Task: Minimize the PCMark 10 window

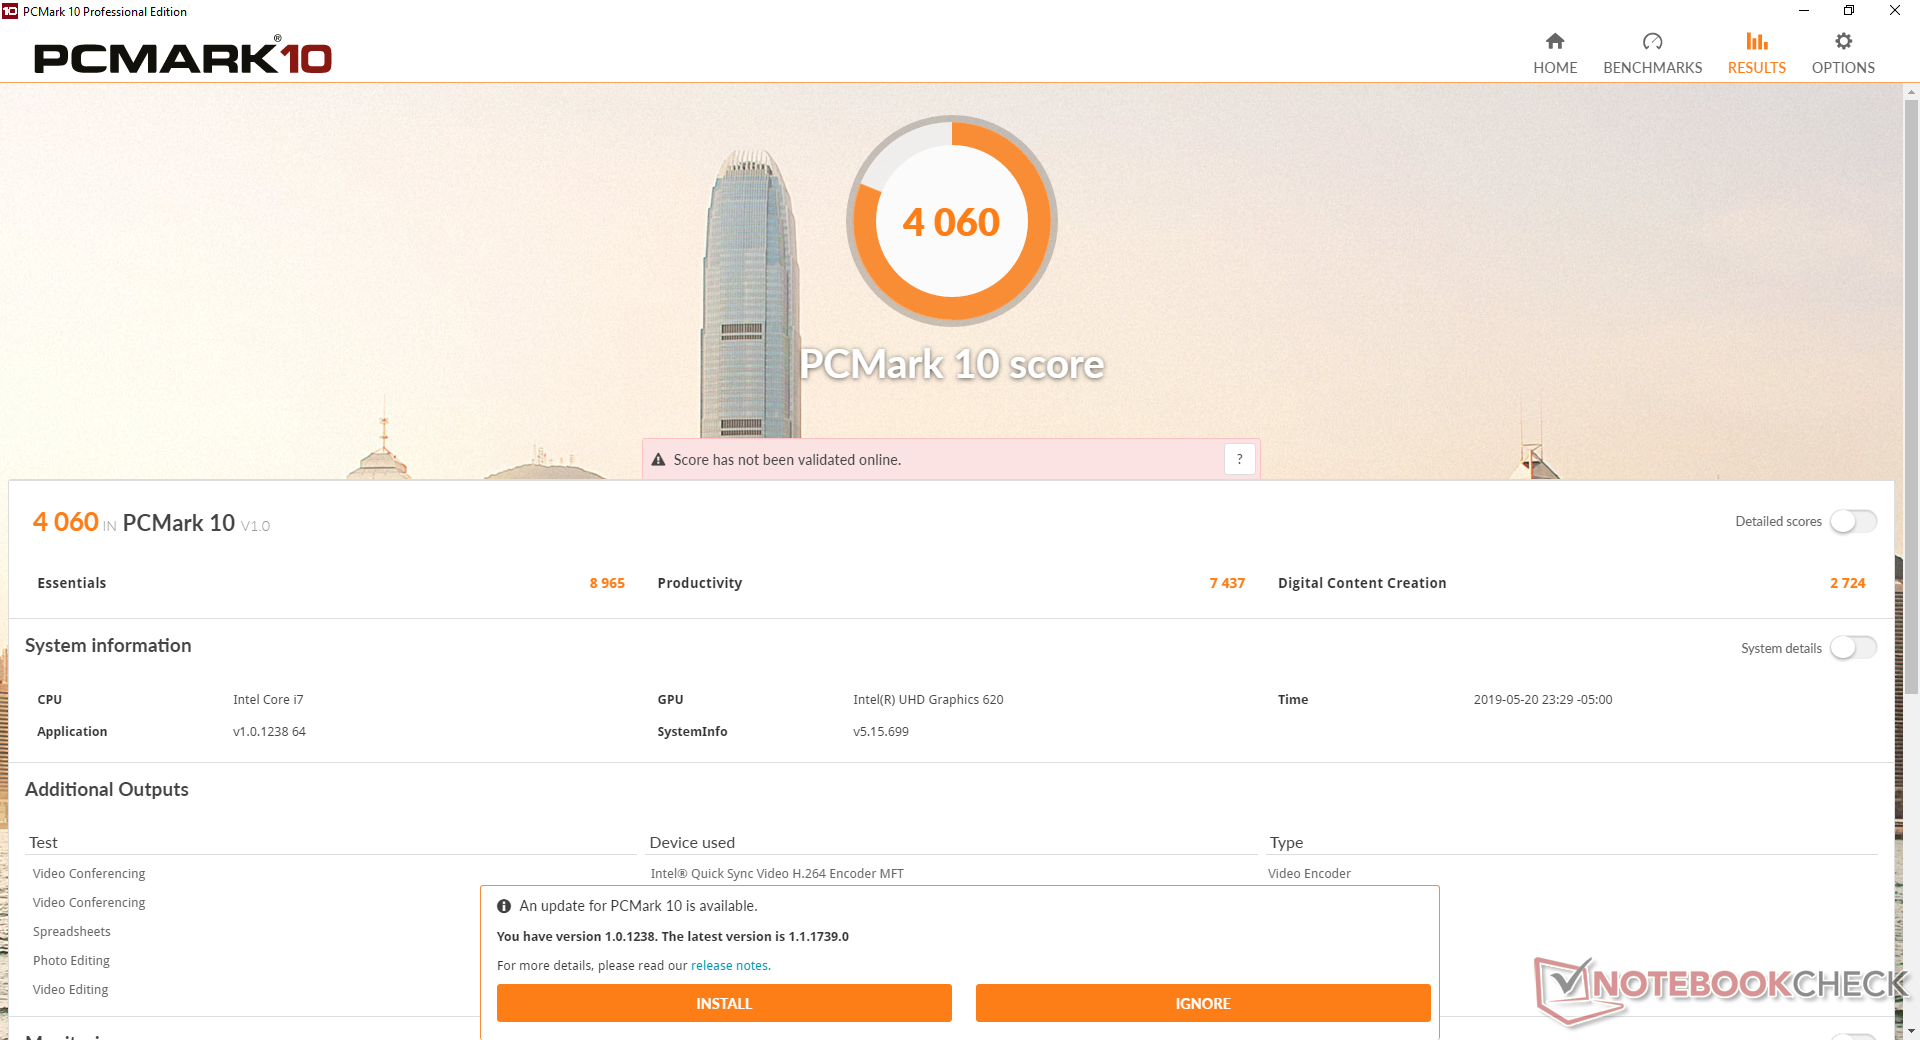Action: (1804, 11)
